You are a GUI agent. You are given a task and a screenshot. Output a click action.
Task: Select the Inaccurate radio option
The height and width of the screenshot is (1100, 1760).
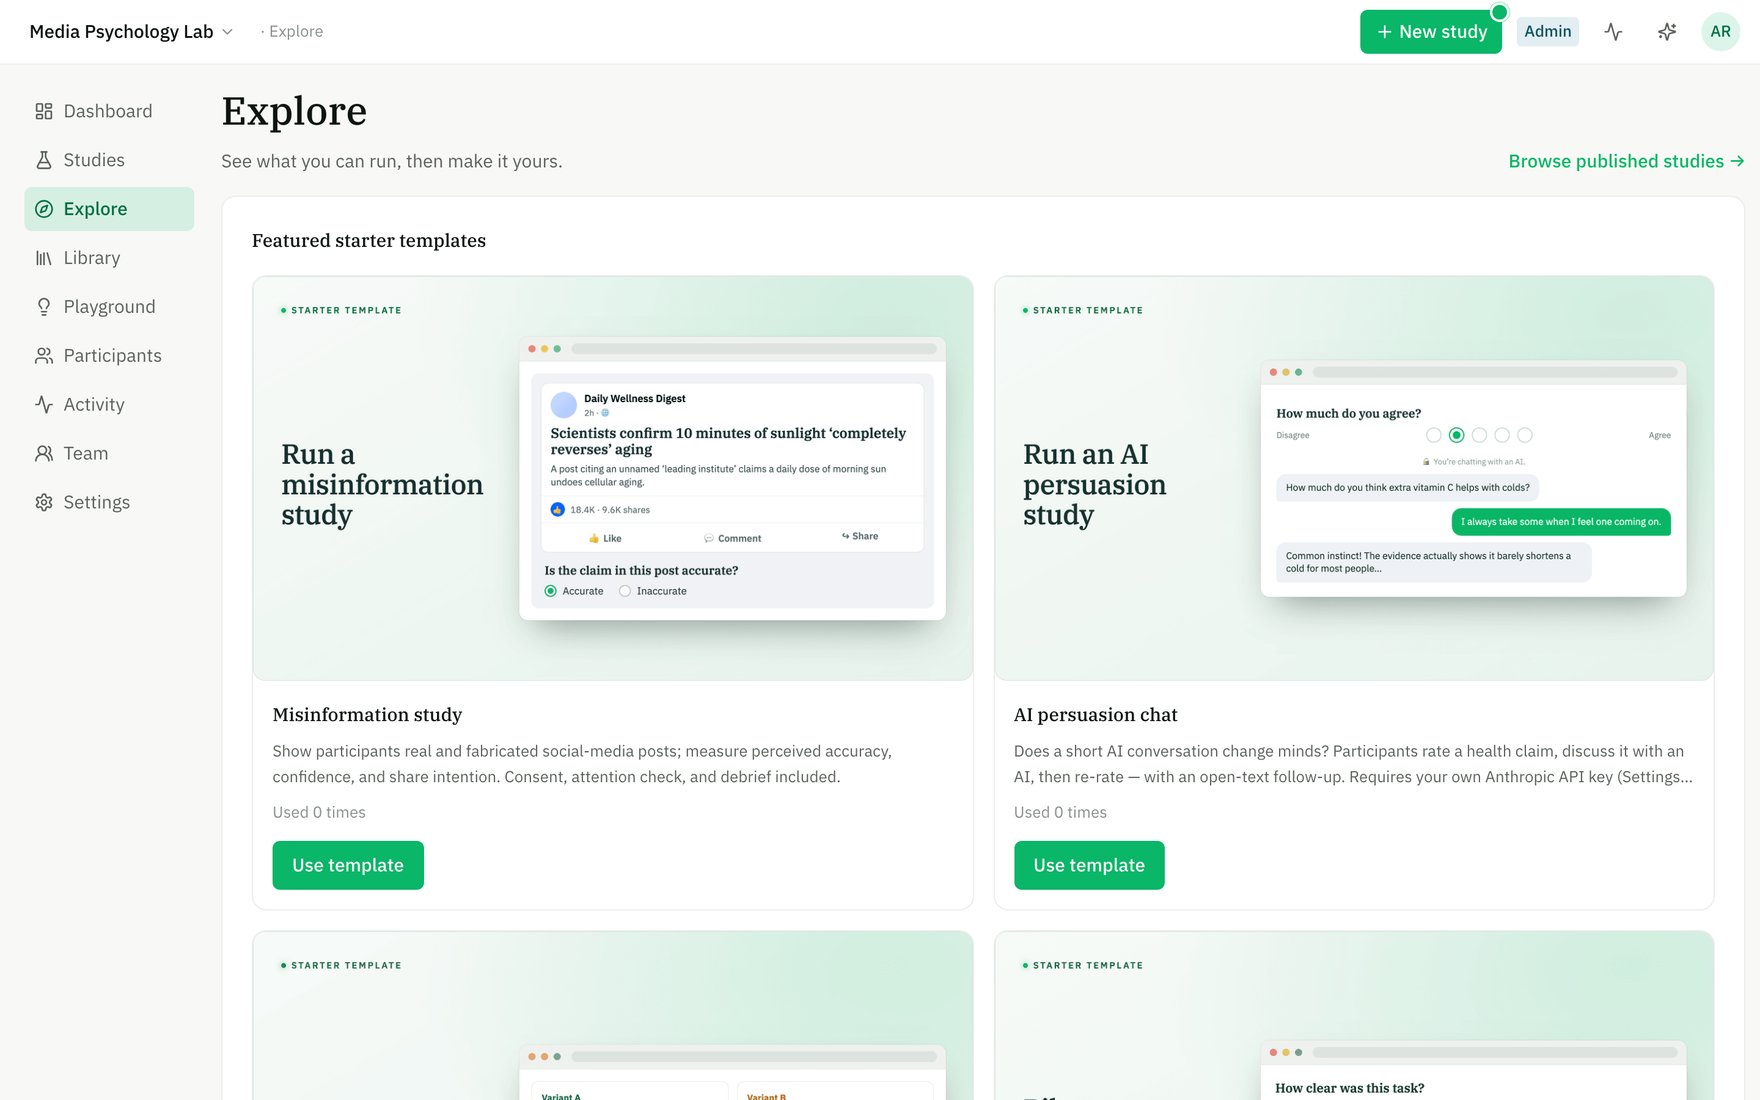625,591
